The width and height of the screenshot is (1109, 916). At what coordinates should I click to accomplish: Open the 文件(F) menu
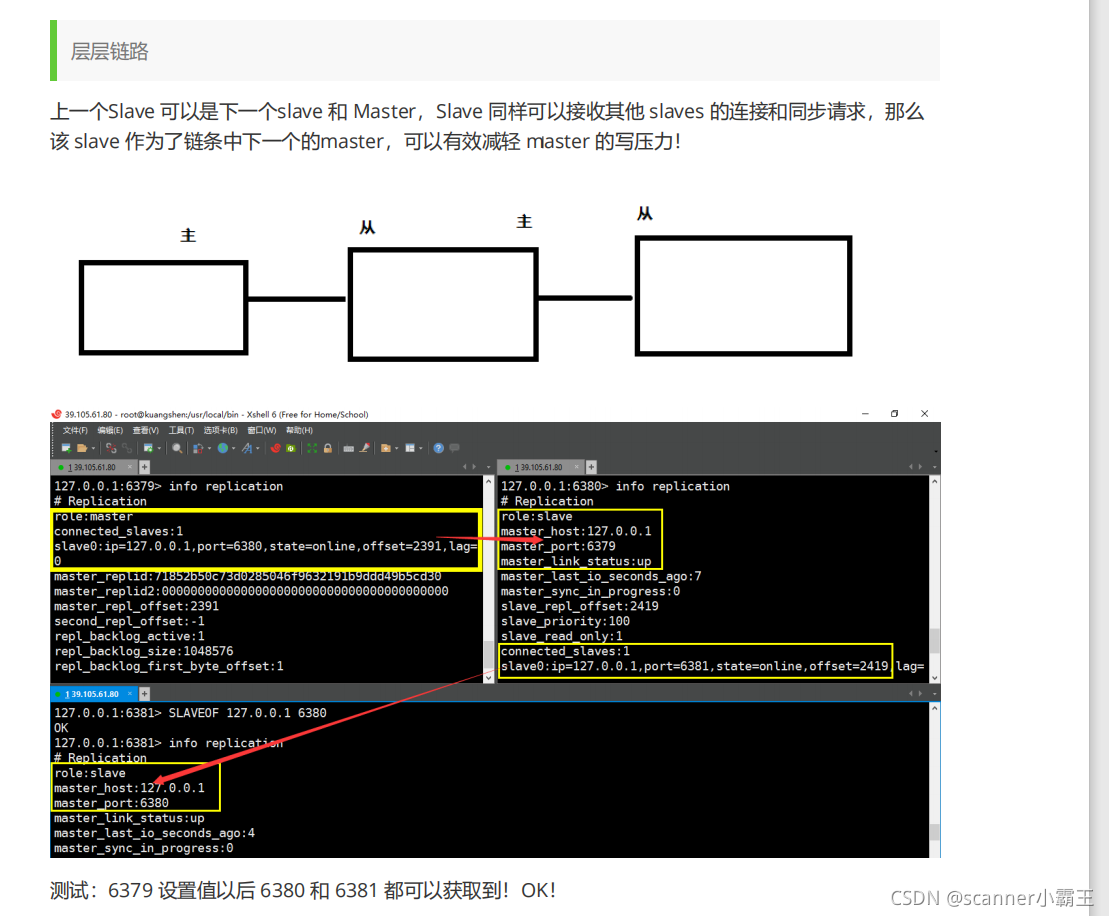pos(75,430)
